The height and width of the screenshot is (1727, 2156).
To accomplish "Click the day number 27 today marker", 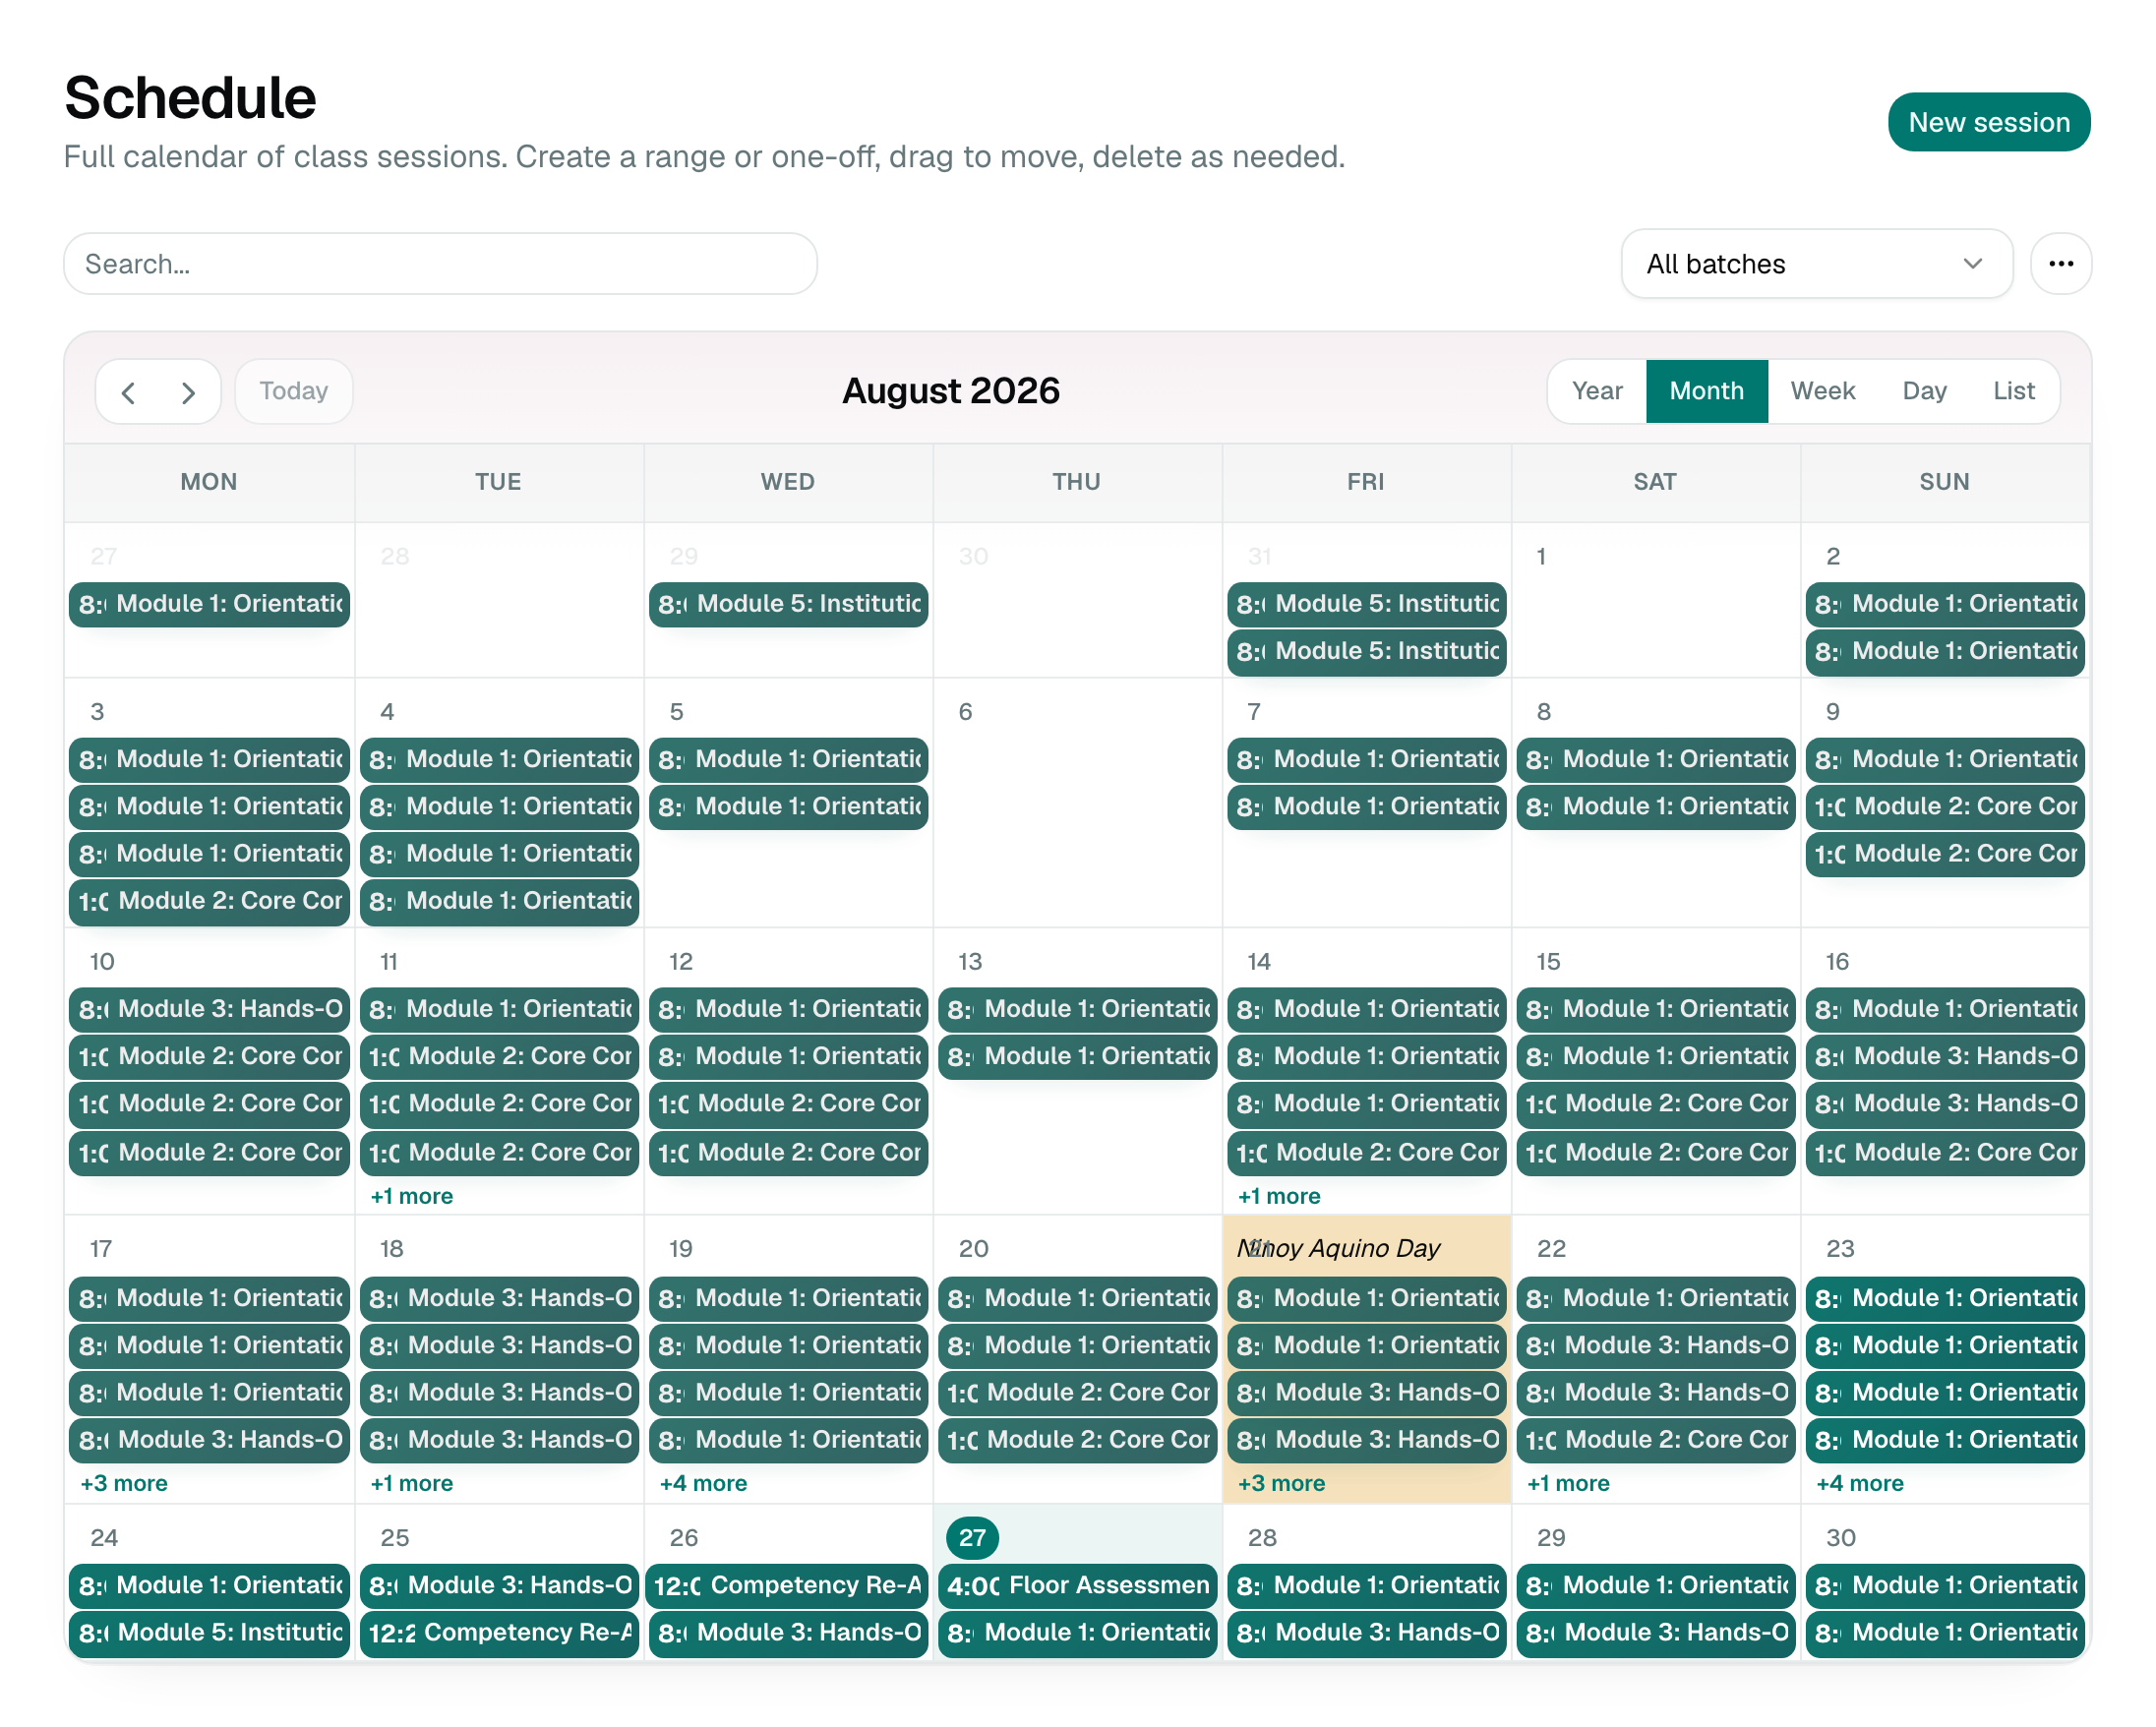I will [972, 1538].
